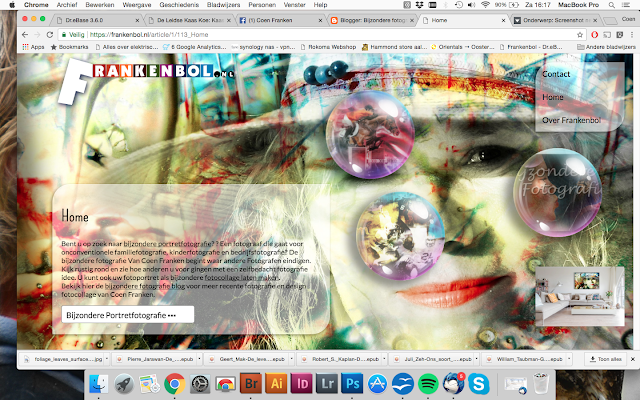Open the Rokoma Webshop bookmark
The image size is (640, 400).
pyautogui.click(x=328, y=47)
